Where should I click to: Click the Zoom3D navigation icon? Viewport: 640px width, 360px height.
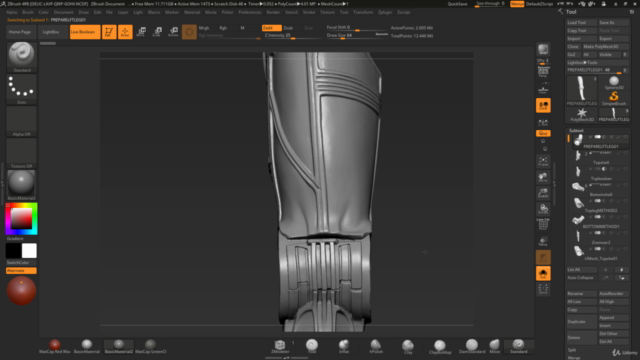543,193
